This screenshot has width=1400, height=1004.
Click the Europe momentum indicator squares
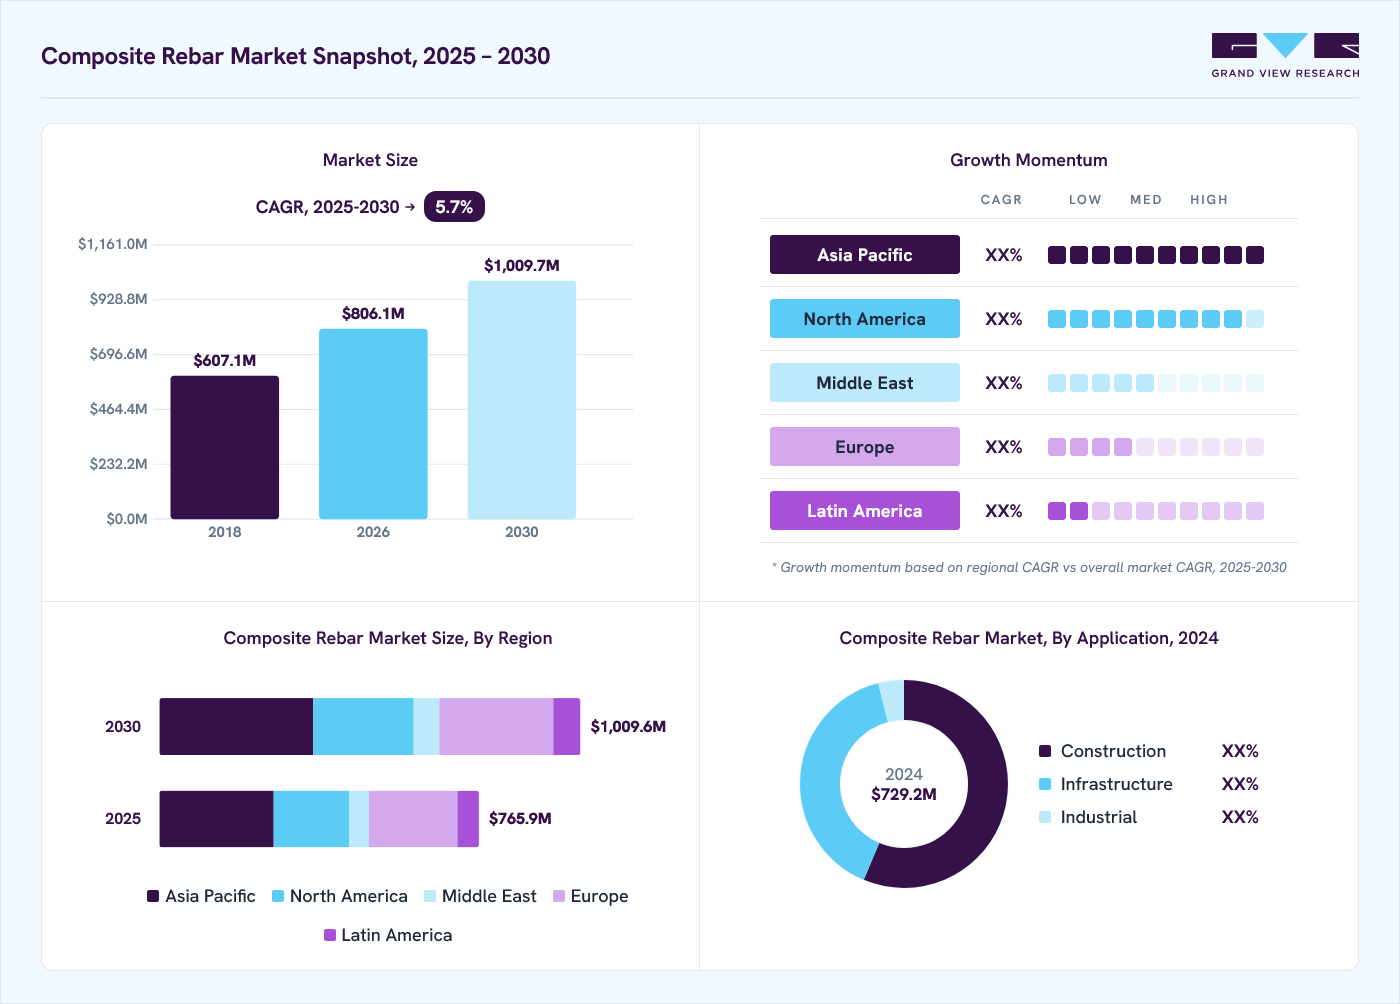[x=1156, y=447]
